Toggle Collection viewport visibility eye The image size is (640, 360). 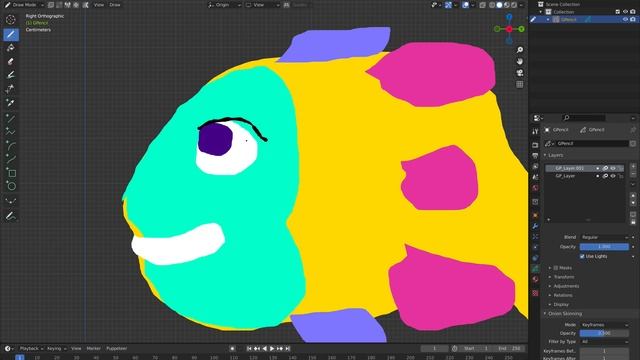(625, 12)
